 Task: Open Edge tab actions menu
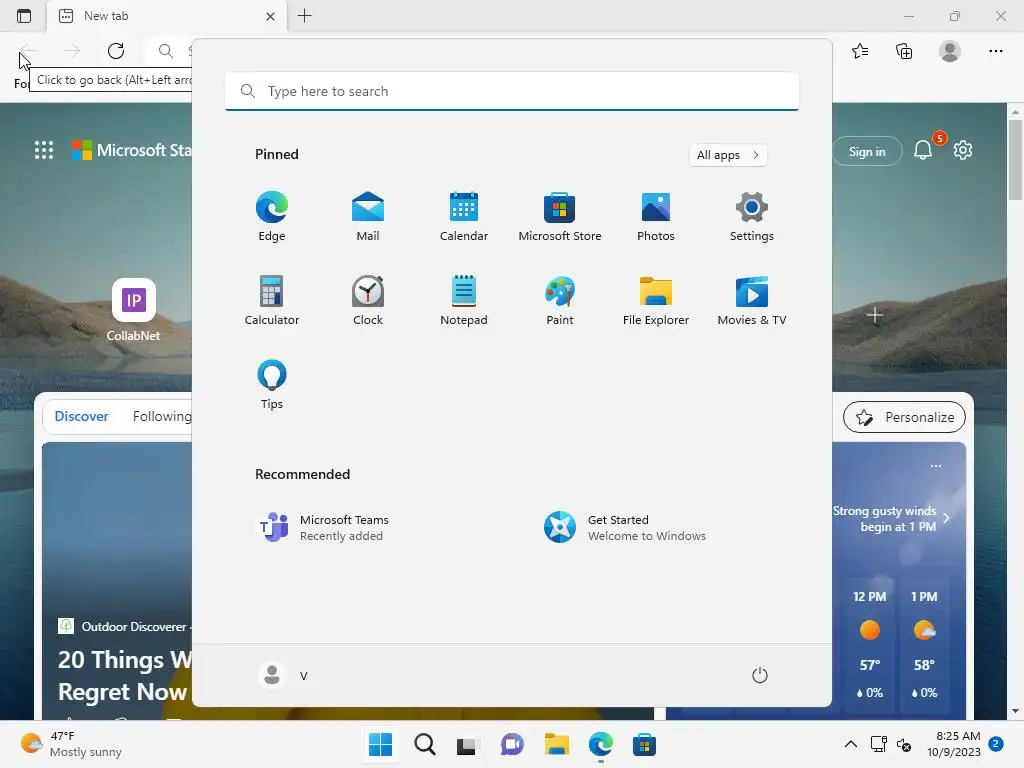point(24,16)
